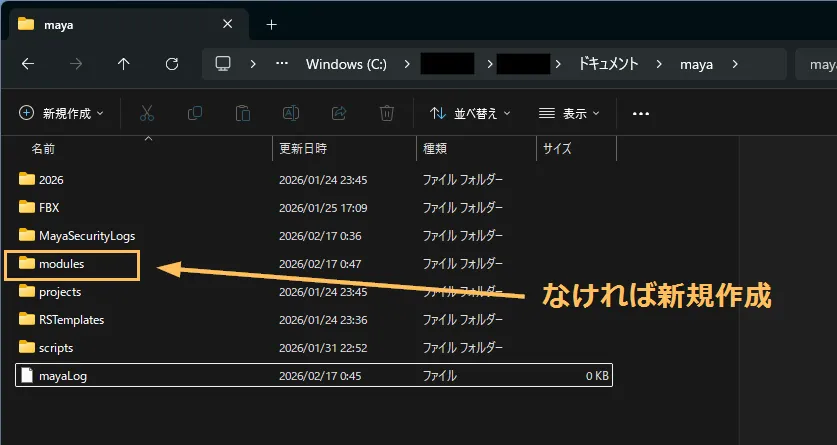The image size is (837, 445).
Task: Select the MayaSecurityLogs folder
Action: coord(86,236)
